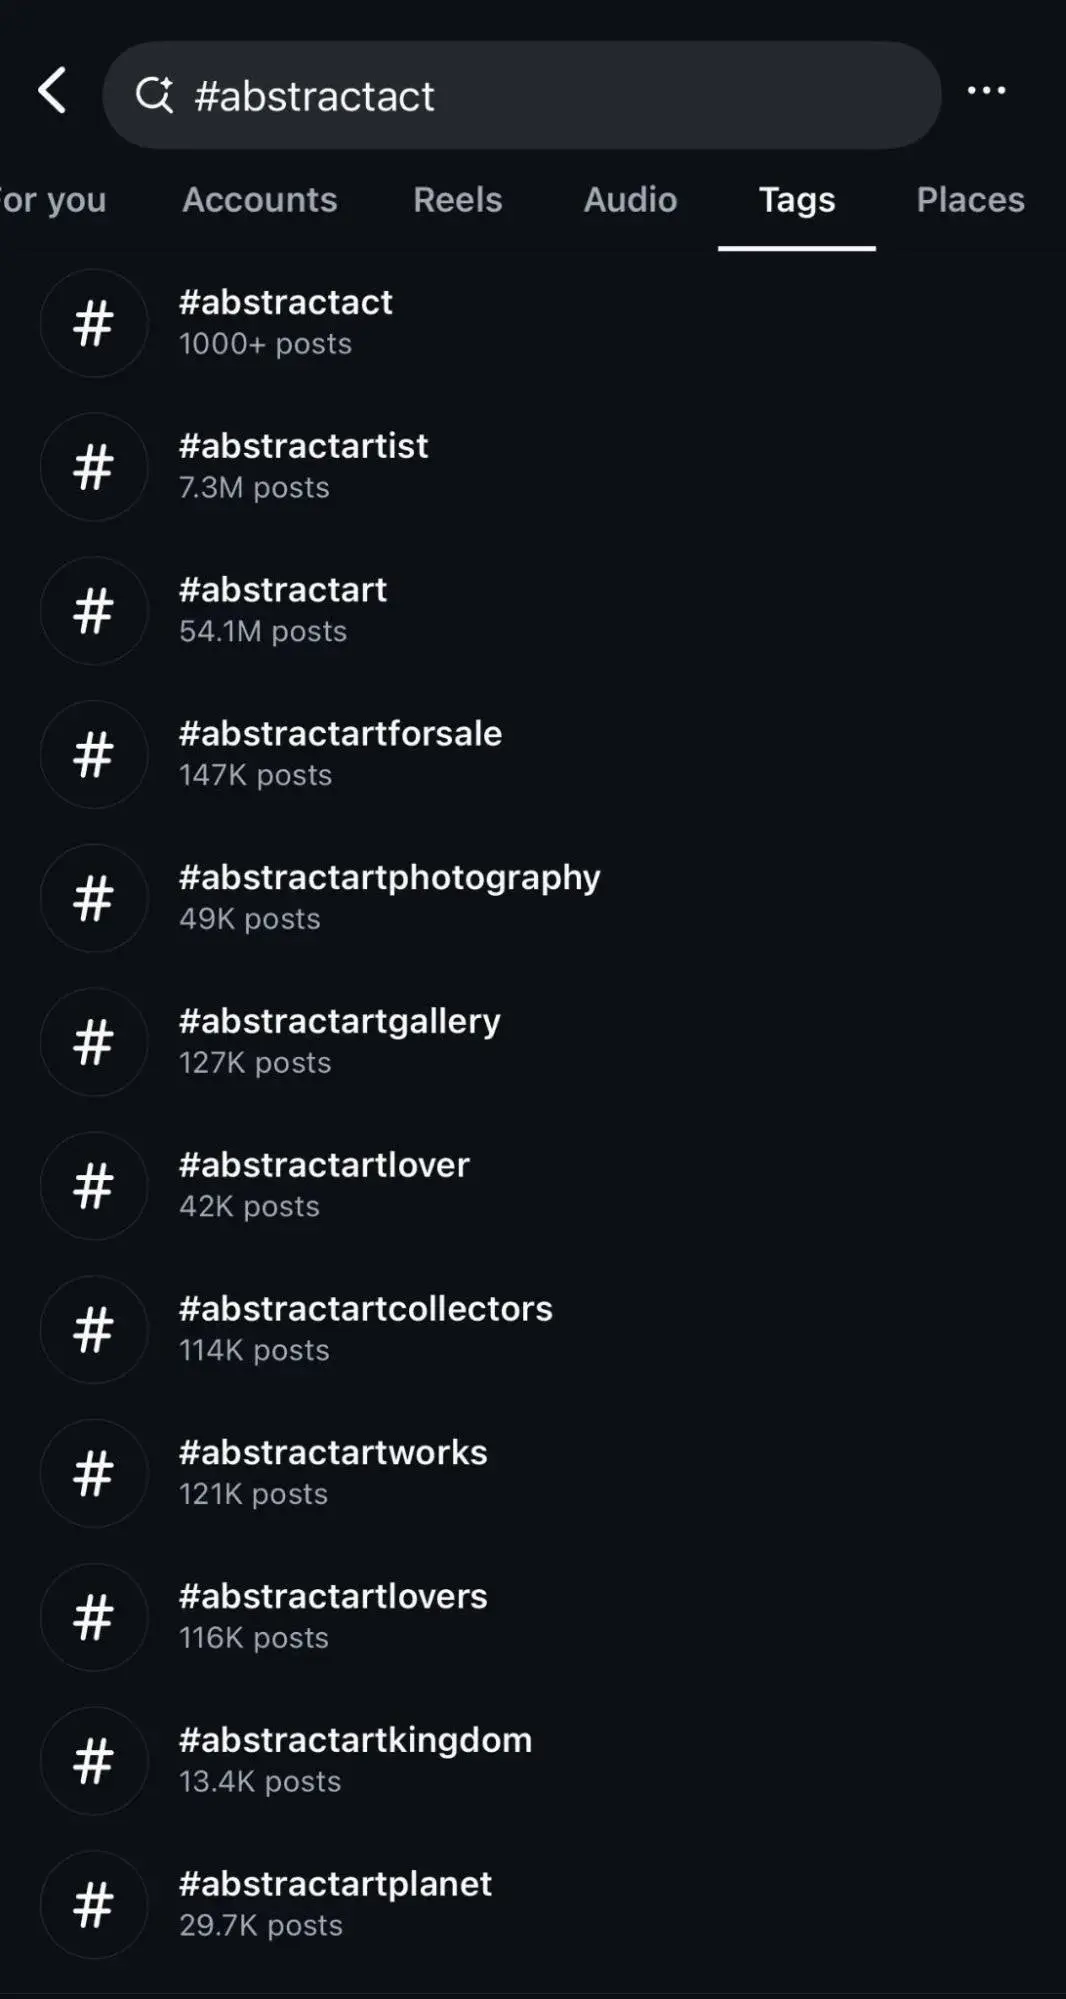The height and width of the screenshot is (1999, 1066).
Task: Select the Tags tab
Action: 796,200
